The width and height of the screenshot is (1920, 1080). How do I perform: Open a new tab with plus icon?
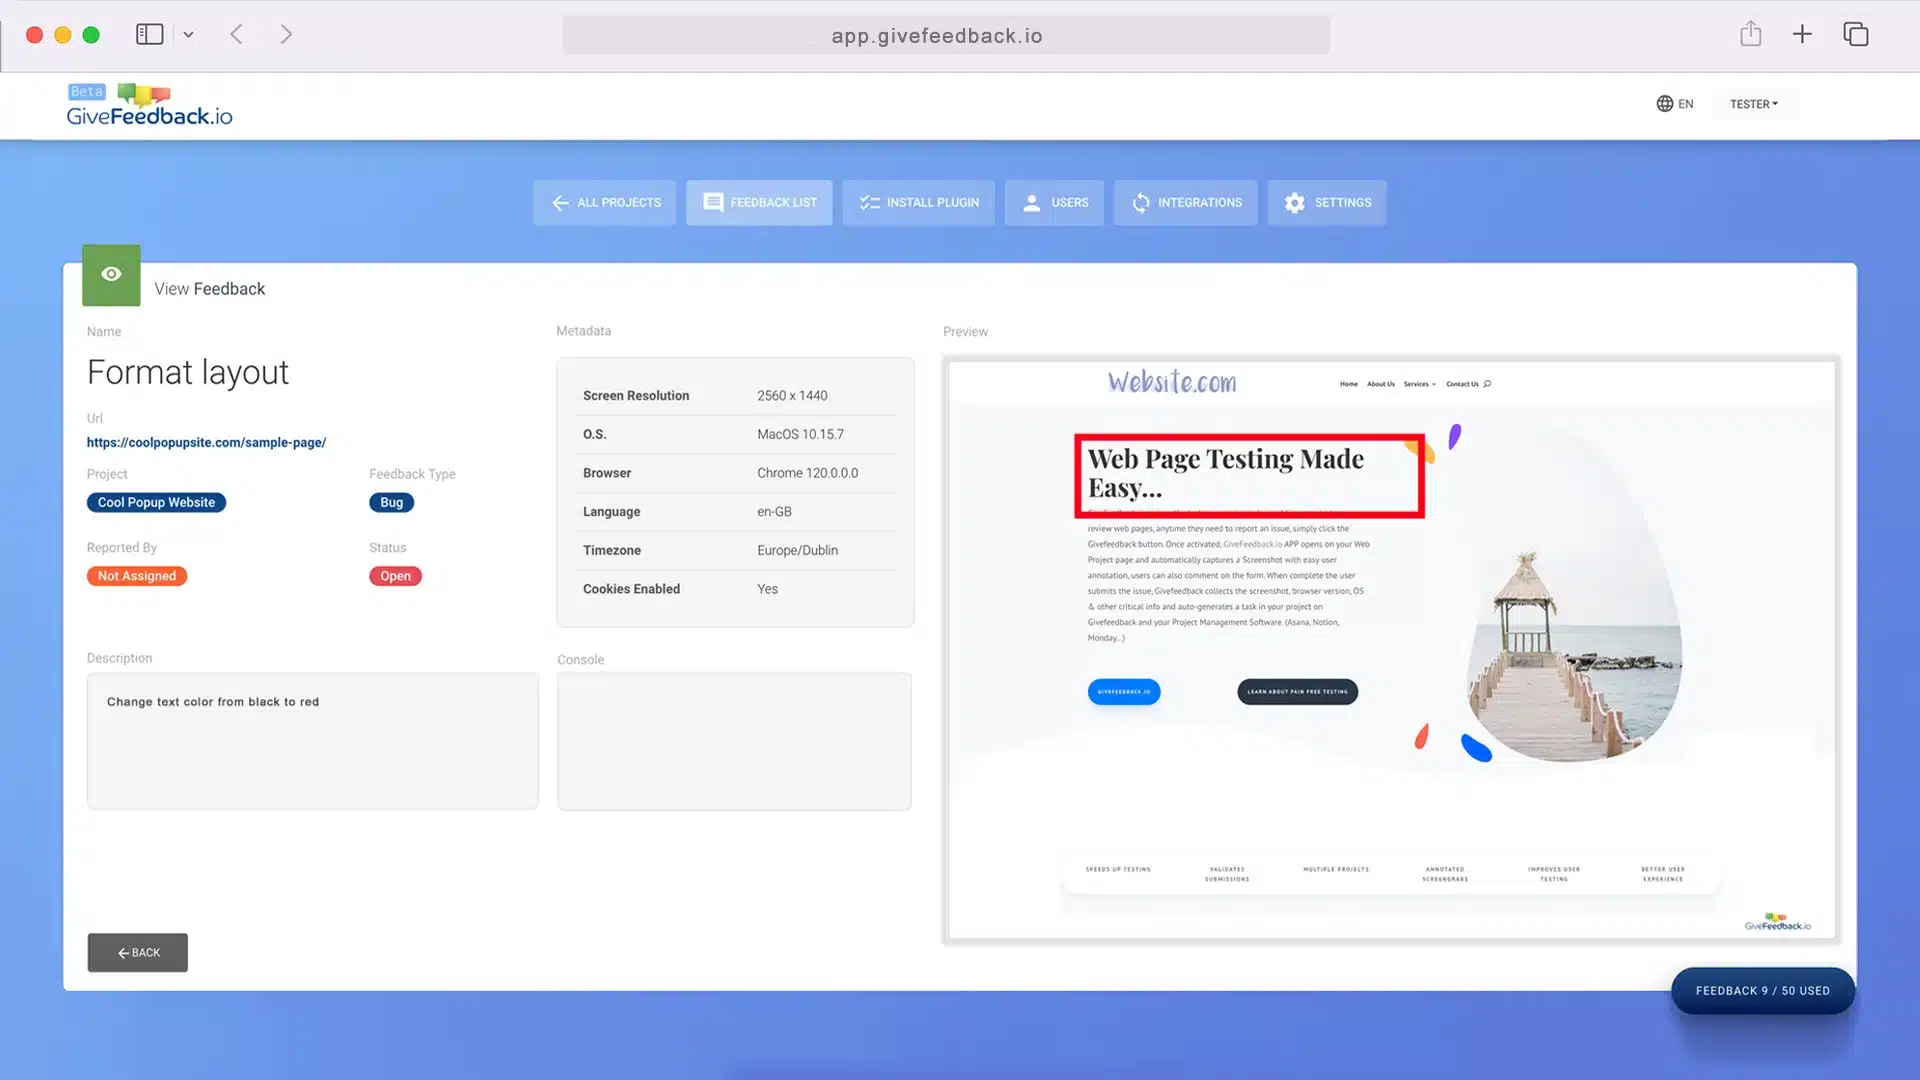coord(1802,34)
